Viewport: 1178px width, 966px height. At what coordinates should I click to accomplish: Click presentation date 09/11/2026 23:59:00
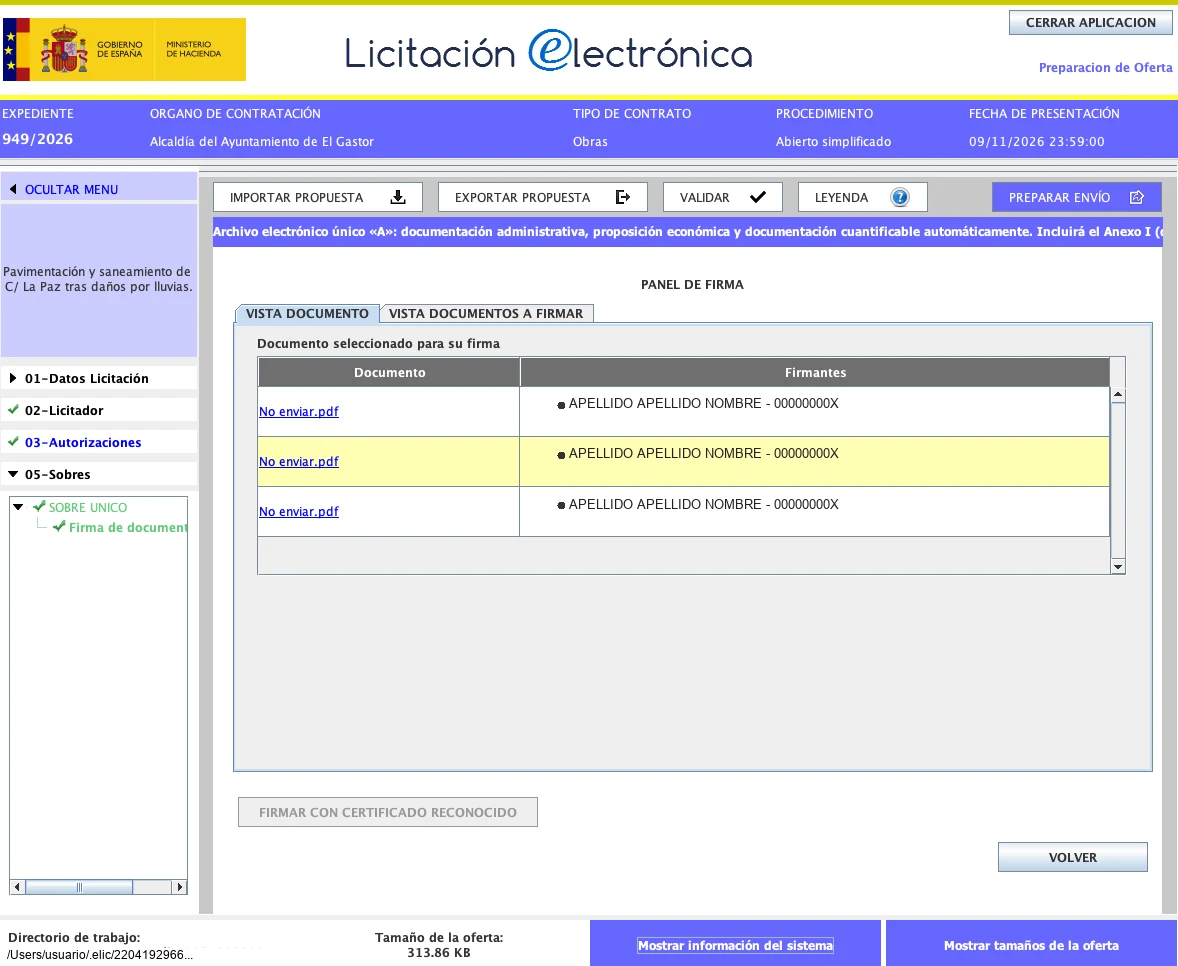1036,141
